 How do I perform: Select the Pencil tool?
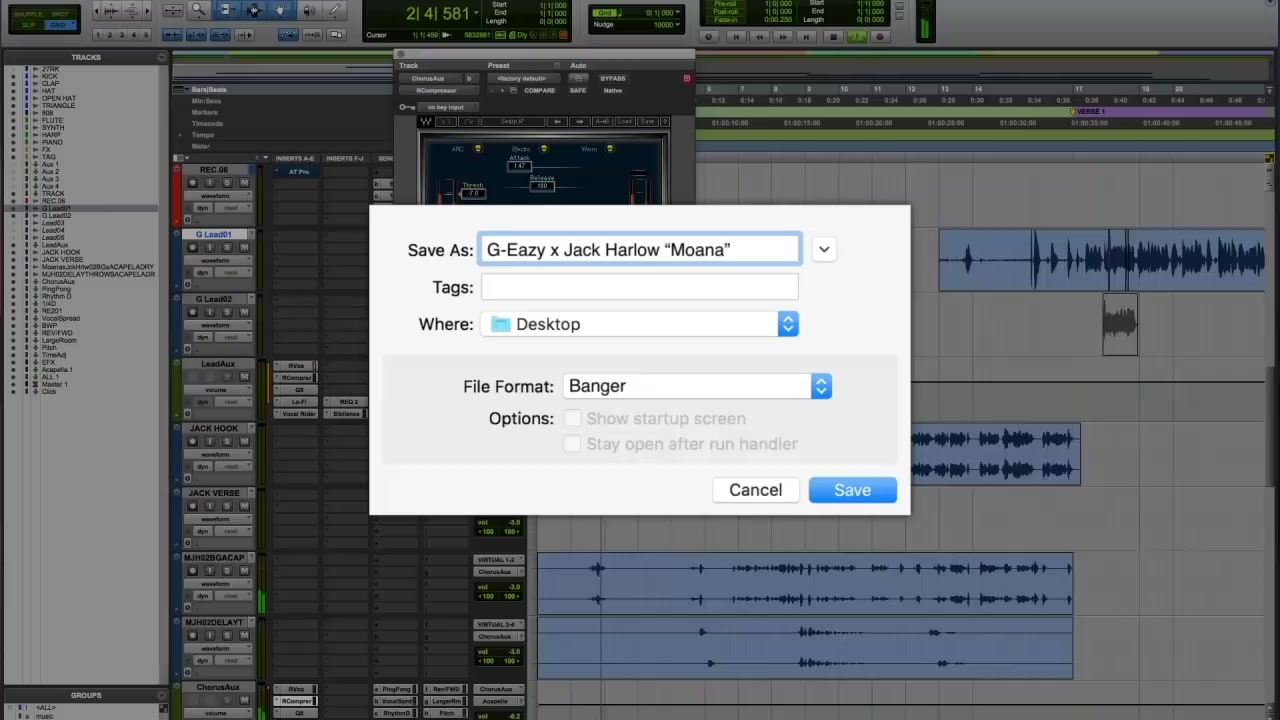click(334, 10)
